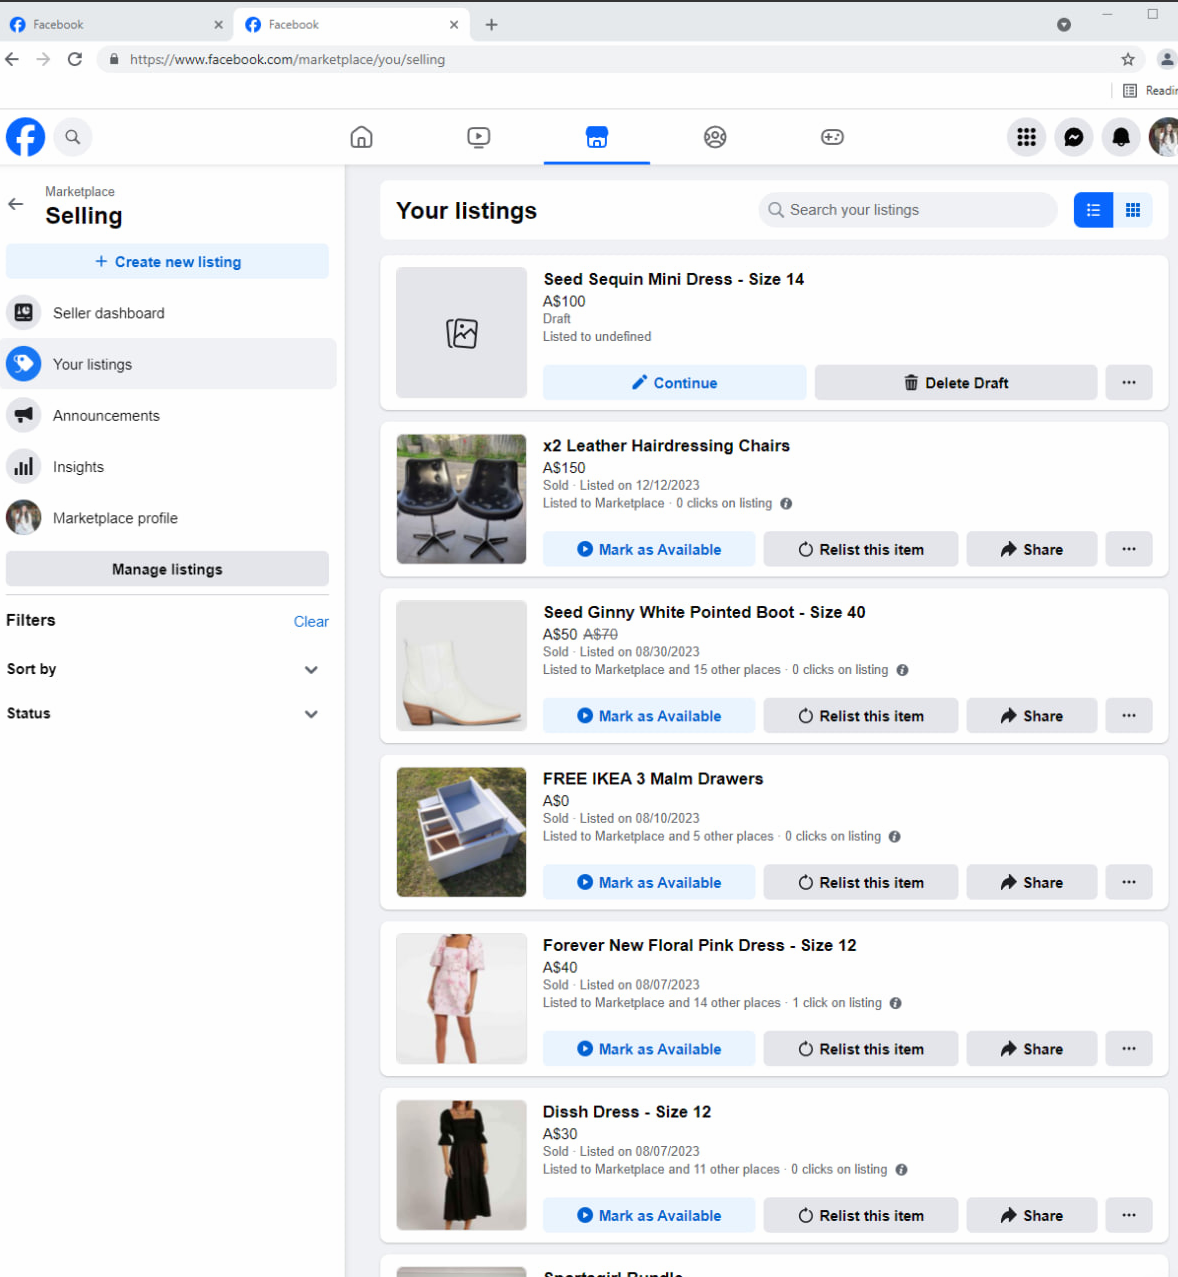Viewport: 1178px width, 1277px height.
Task: Relist the Dissh Dress item
Action: (x=861, y=1215)
